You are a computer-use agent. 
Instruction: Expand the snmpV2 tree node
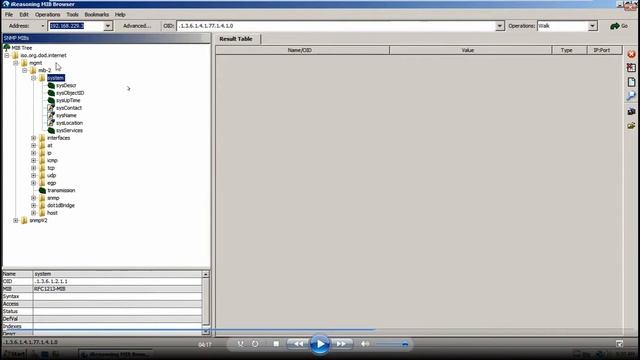point(16,220)
